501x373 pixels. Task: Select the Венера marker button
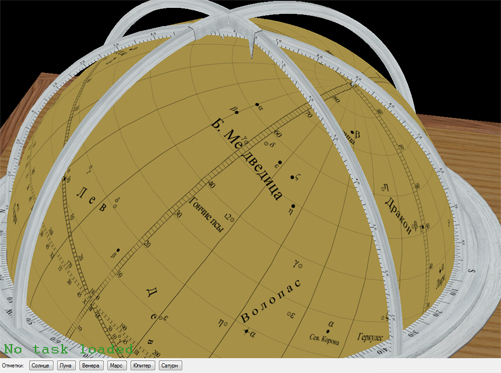91,366
